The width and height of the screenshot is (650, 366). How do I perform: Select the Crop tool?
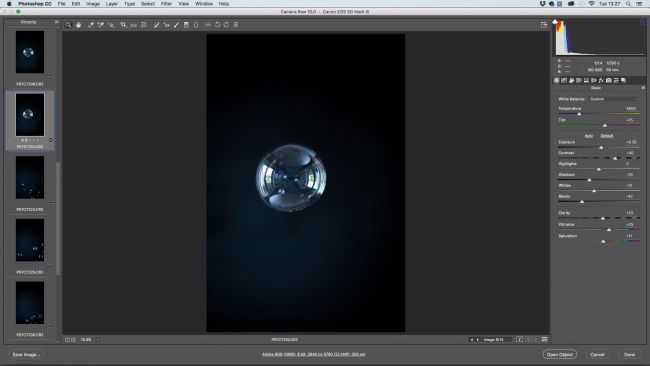pyautogui.click(x=123, y=25)
